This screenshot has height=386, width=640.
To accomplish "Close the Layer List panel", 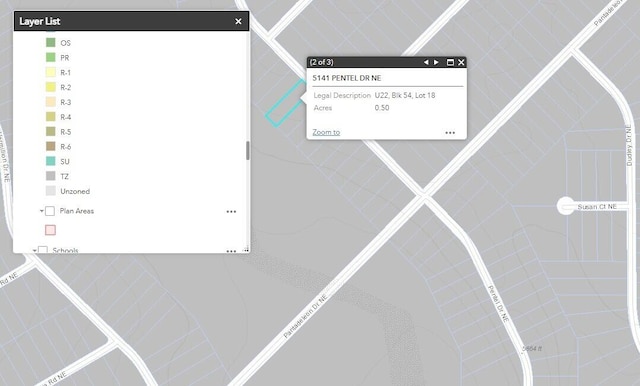I will pyautogui.click(x=238, y=21).
